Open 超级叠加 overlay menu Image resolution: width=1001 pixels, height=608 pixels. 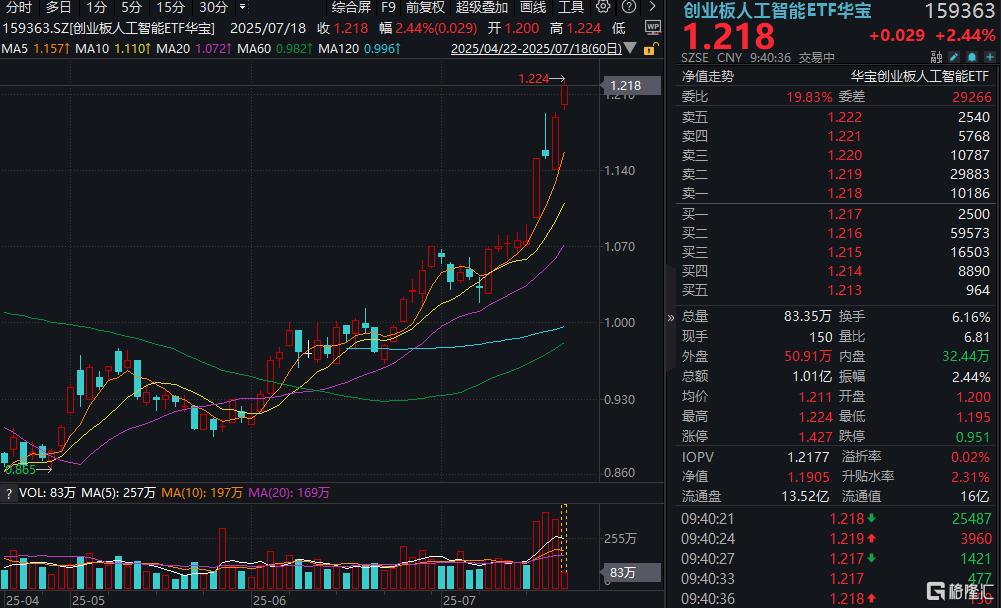click(x=482, y=7)
